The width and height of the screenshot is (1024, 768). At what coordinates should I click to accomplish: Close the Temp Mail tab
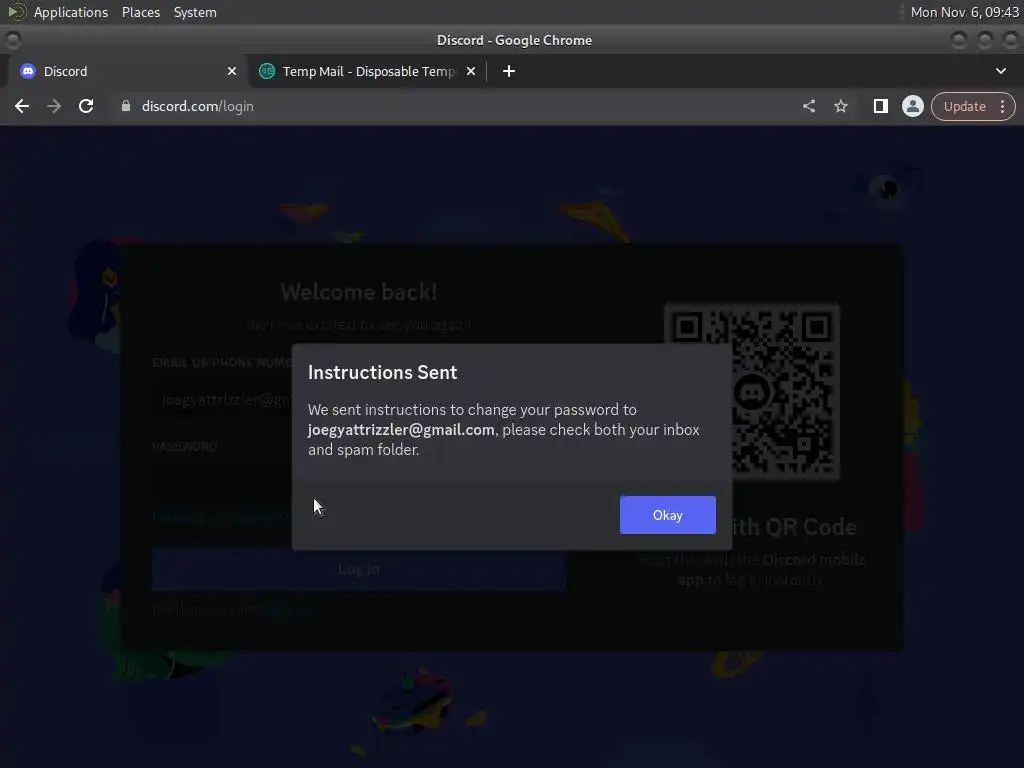click(471, 71)
